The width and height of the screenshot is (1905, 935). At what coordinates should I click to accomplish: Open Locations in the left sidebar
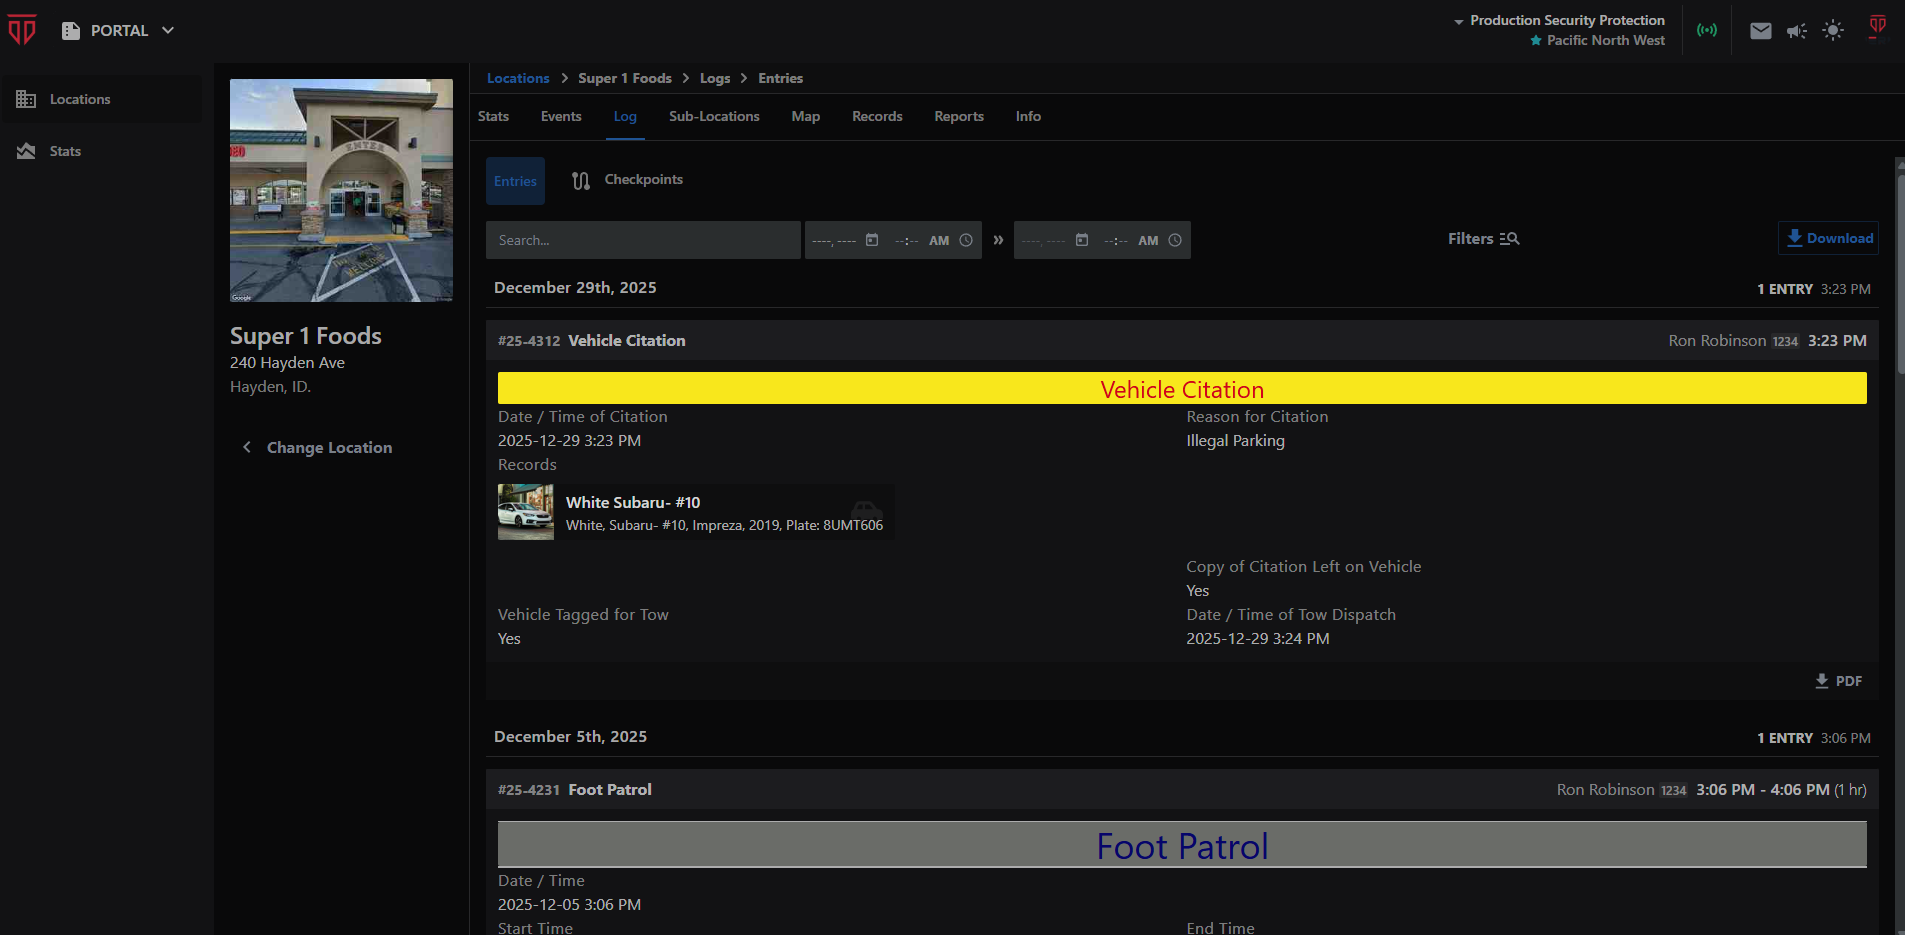[102, 99]
